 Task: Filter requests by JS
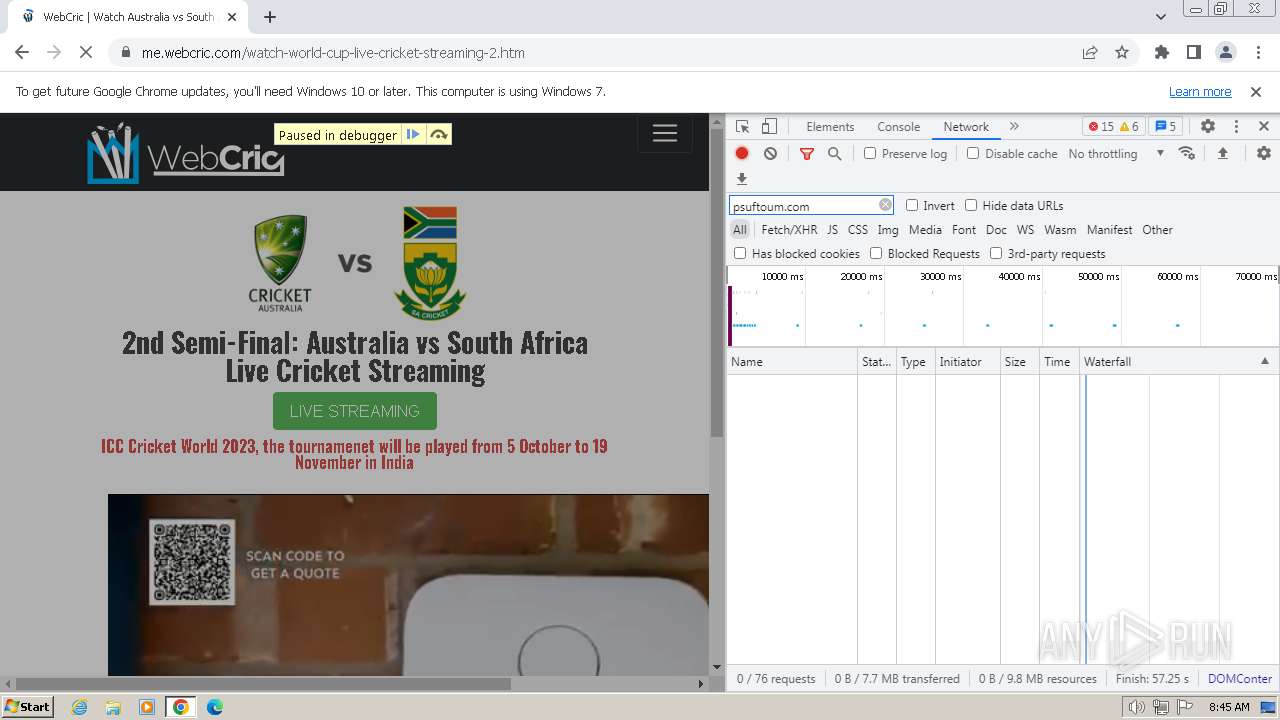click(x=832, y=229)
